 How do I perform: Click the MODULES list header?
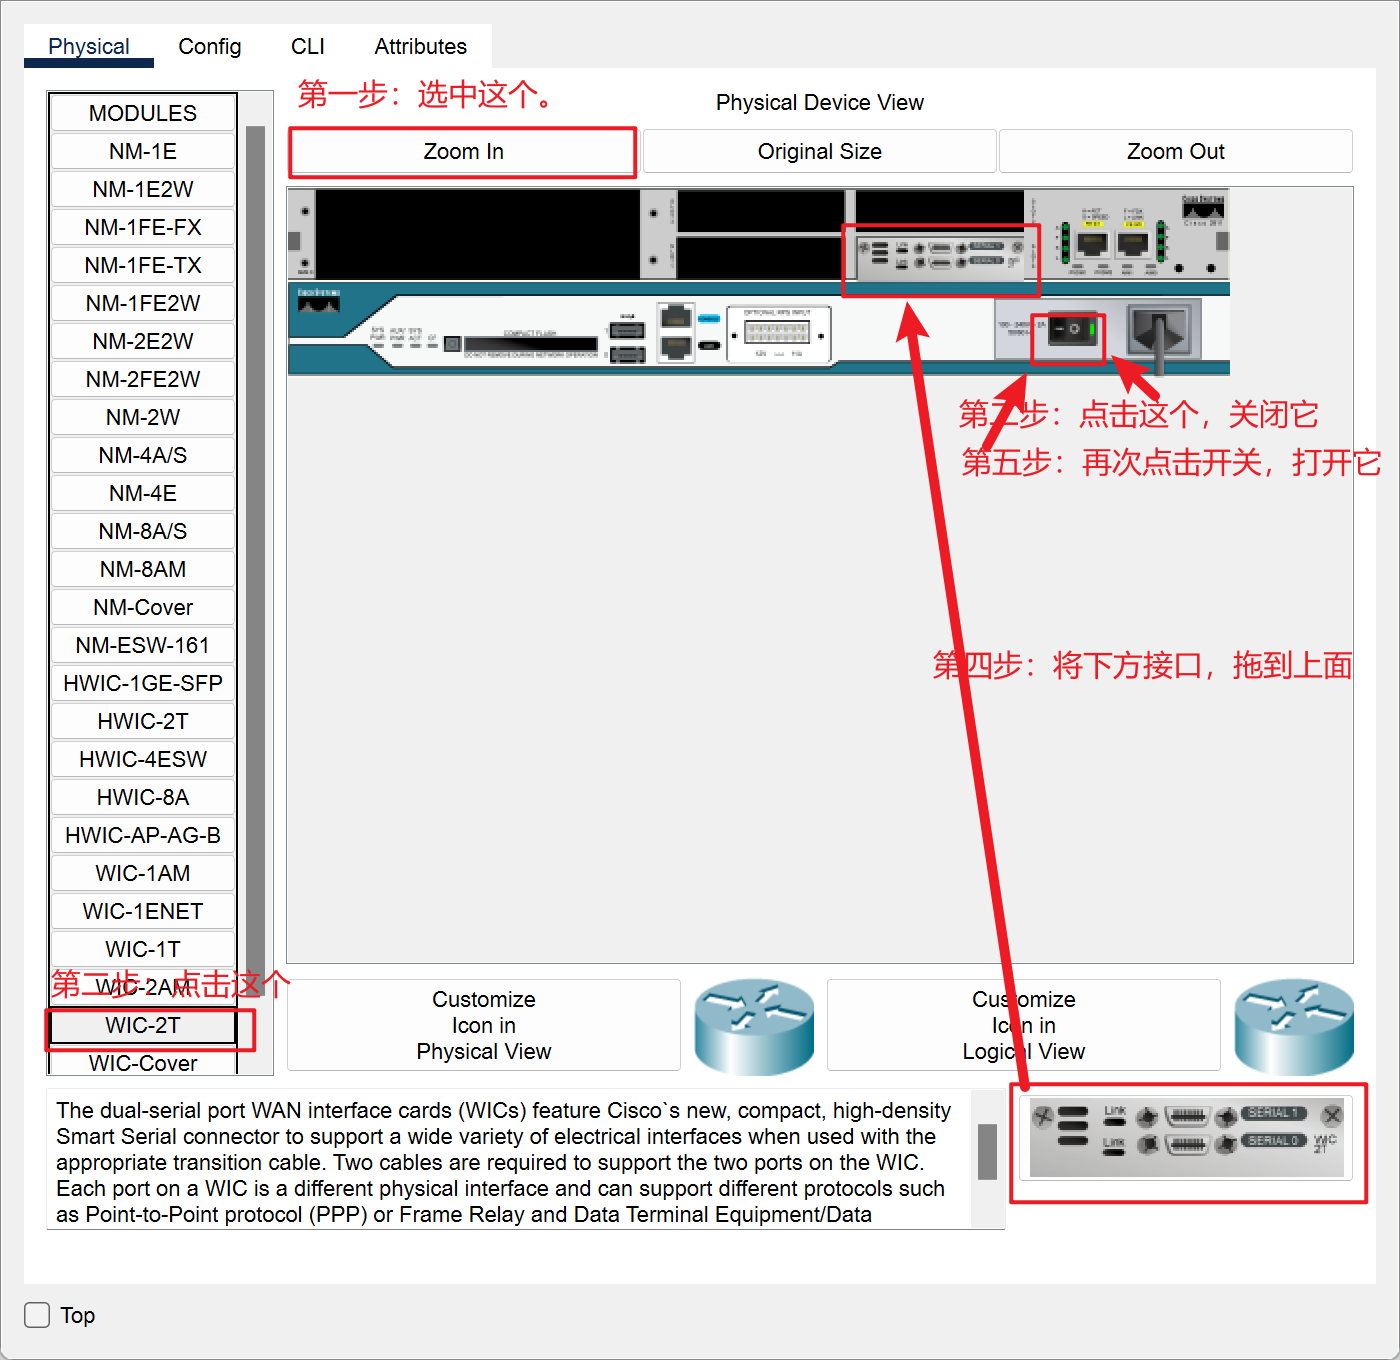143,113
